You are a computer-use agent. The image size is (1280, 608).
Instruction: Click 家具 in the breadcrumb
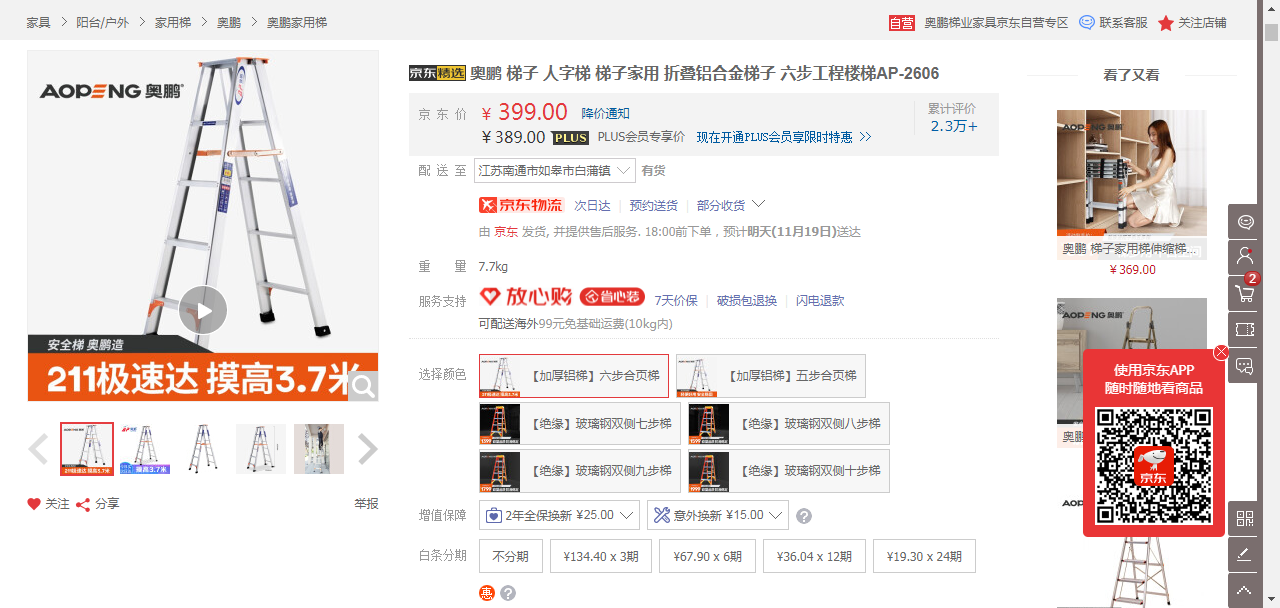[38, 22]
